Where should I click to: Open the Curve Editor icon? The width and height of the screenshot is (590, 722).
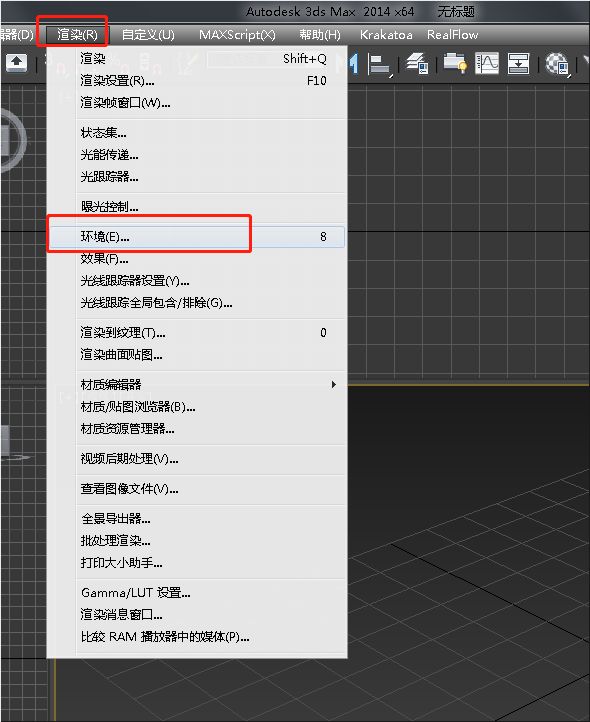pos(487,64)
